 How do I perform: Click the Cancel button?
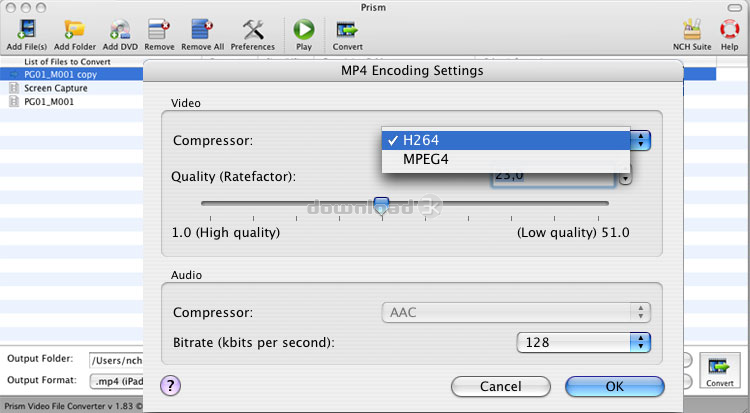[x=500, y=386]
